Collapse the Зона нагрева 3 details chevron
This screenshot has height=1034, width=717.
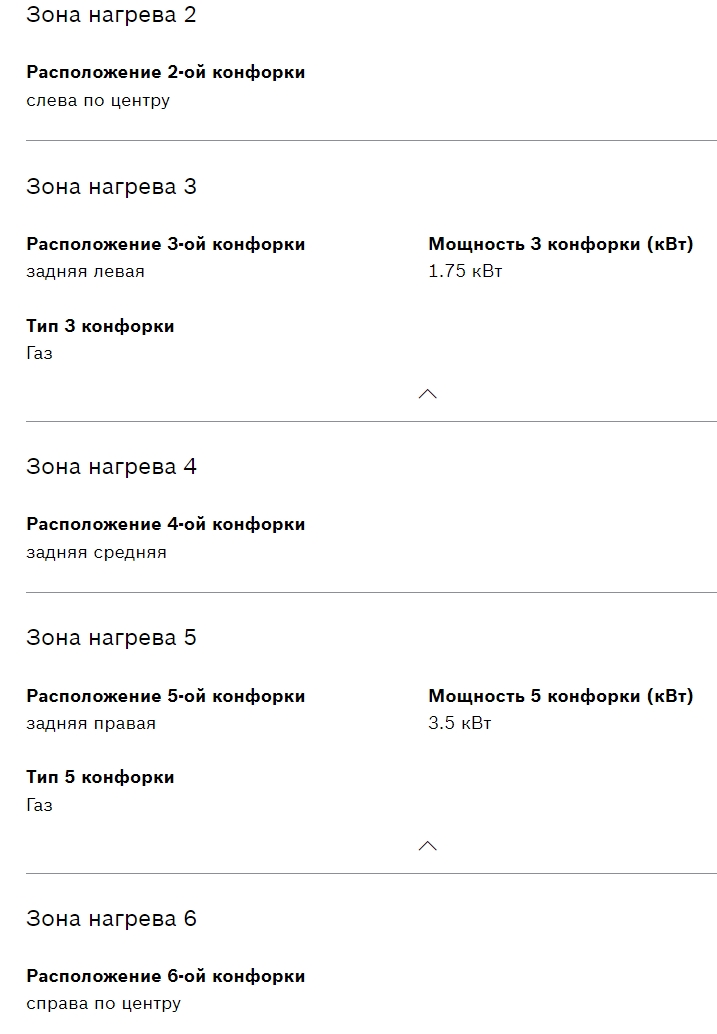click(427, 394)
